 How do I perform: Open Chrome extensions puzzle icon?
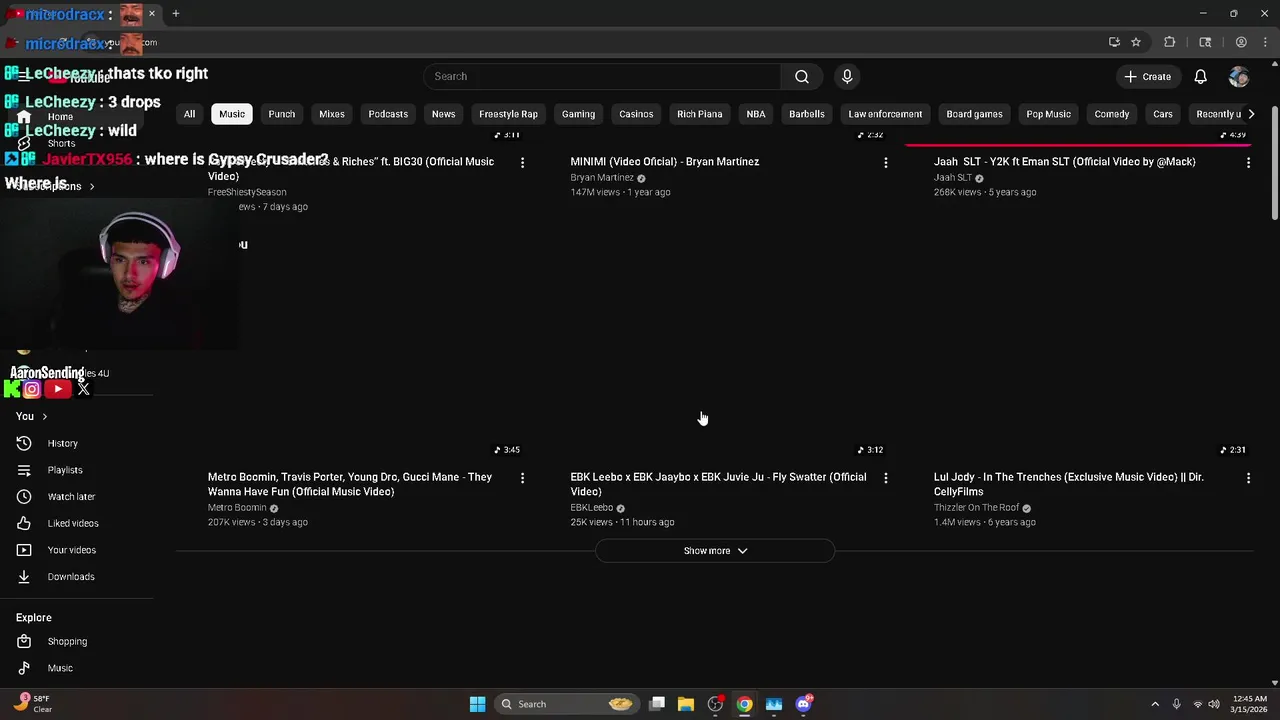[x=1170, y=42]
